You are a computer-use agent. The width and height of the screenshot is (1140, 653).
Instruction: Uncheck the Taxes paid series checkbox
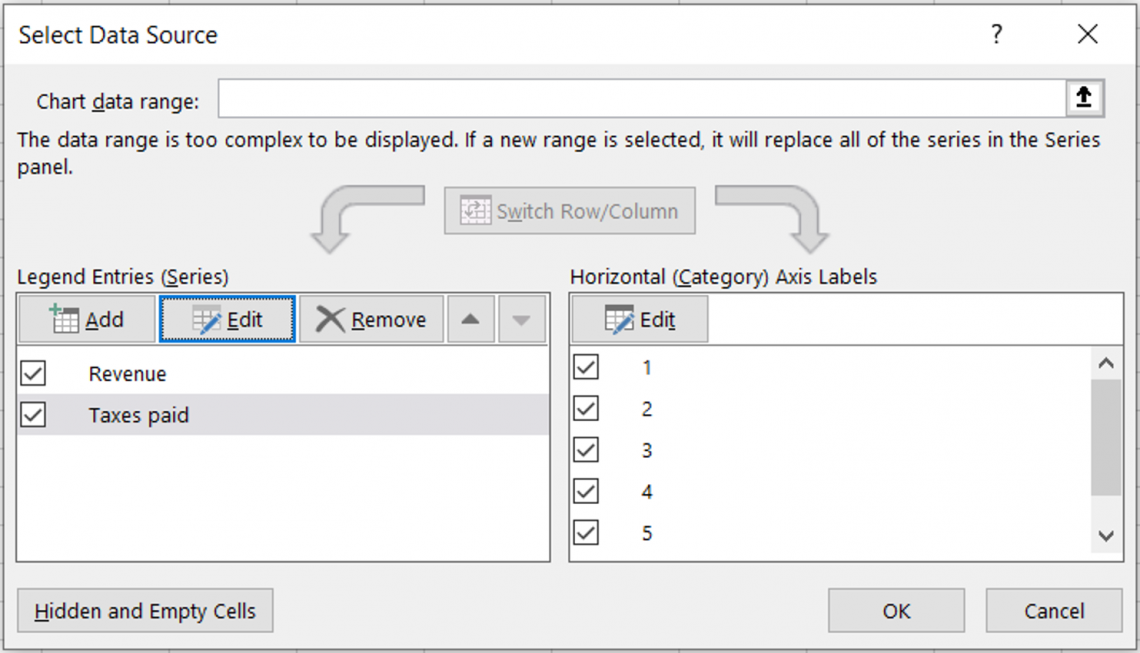click(x=33, y=415)
